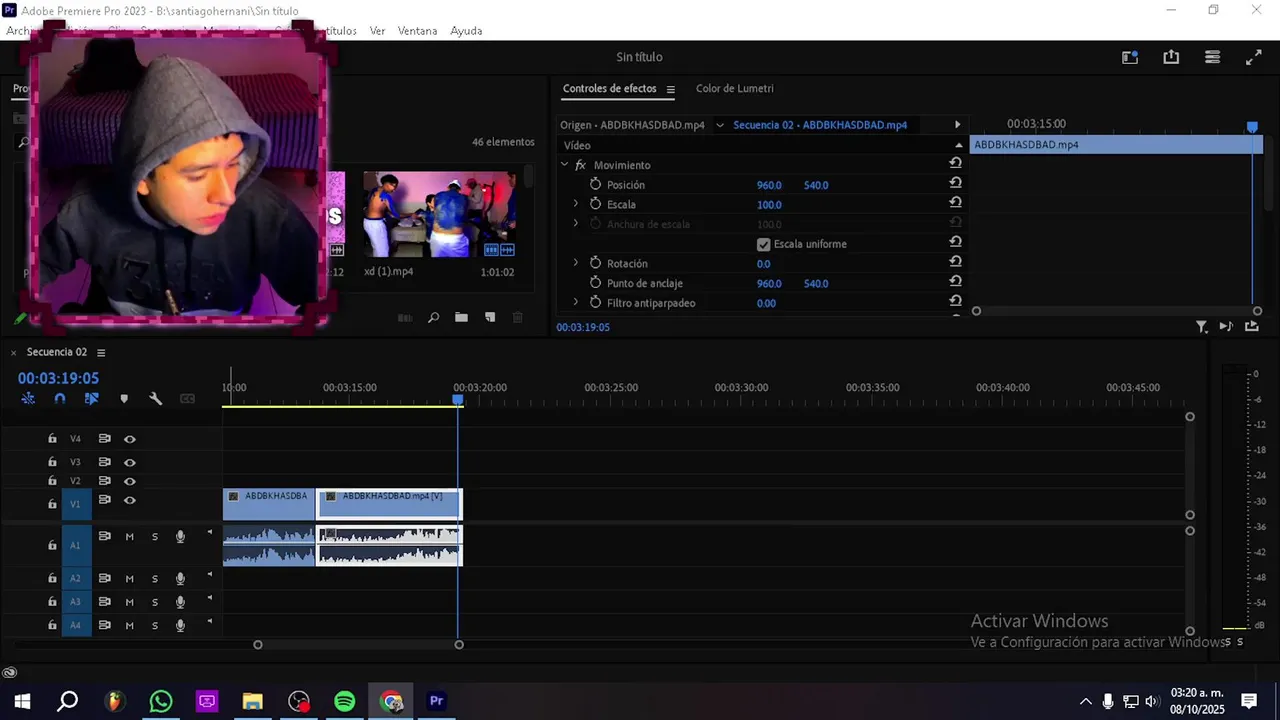Hide V3 track output eye
This screenshot has width=1280, height=720.
pyautogui.click(x=130, y=462)
